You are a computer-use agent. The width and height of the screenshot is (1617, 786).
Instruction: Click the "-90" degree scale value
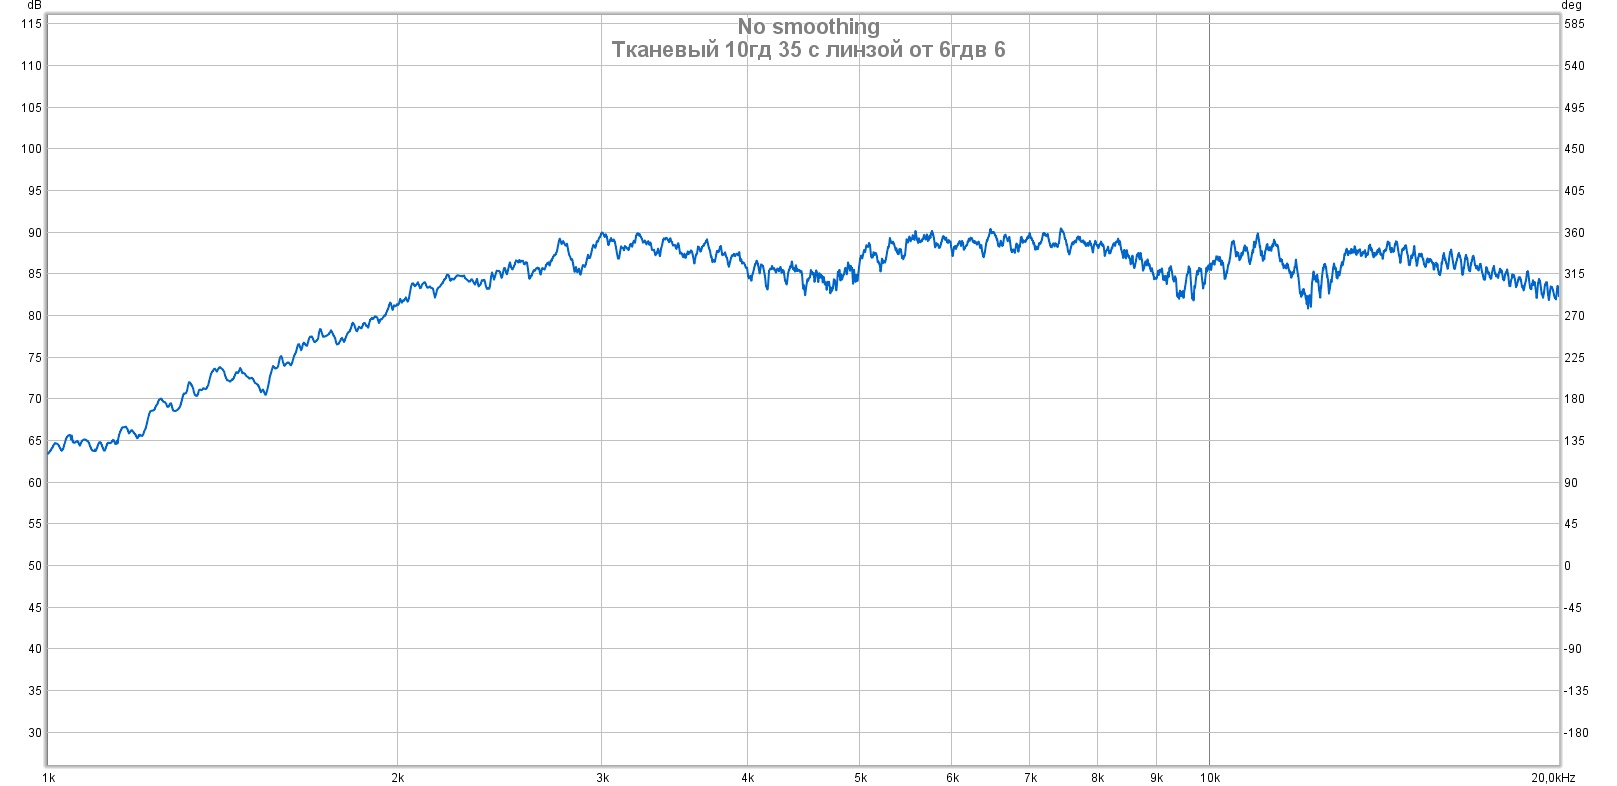pyautogui.click(x=1574, y=649)
